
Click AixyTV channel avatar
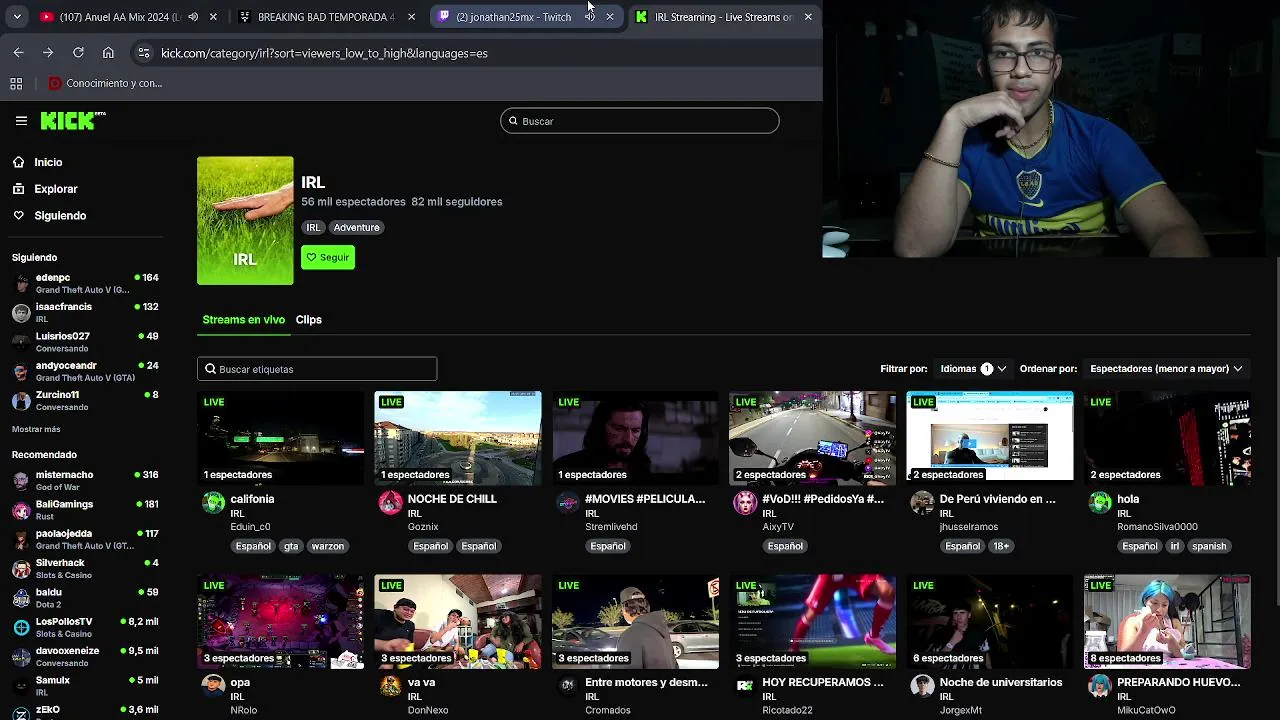(x=745, y=503)
